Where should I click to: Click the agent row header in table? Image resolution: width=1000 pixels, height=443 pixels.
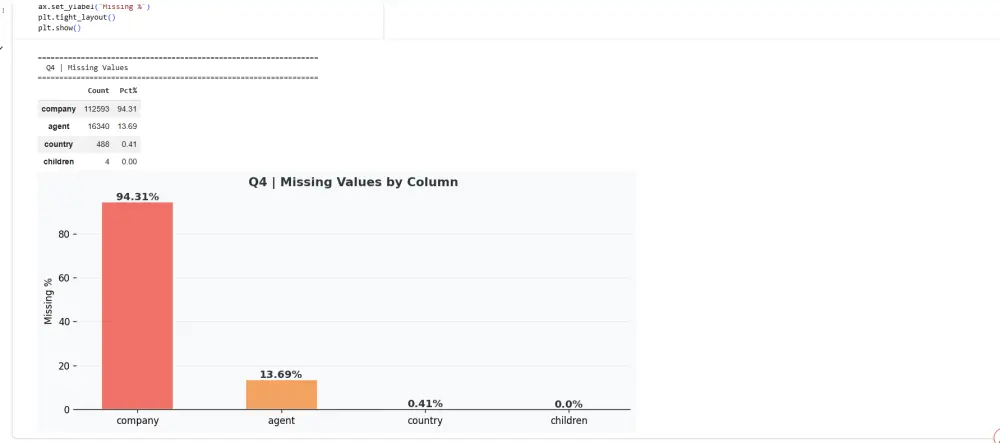click(x=58, y=126)
